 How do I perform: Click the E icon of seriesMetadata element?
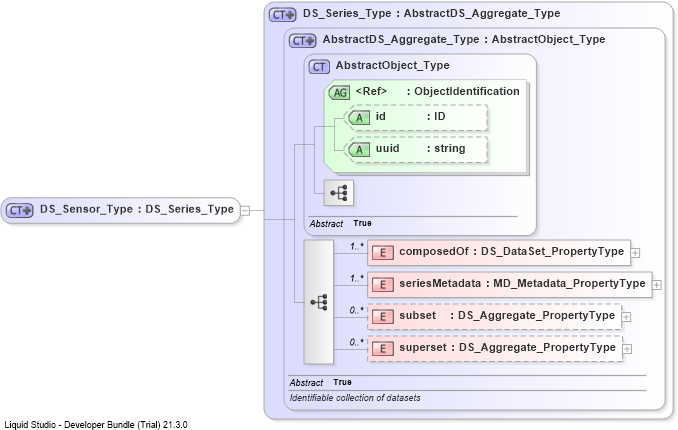(383, 285)
